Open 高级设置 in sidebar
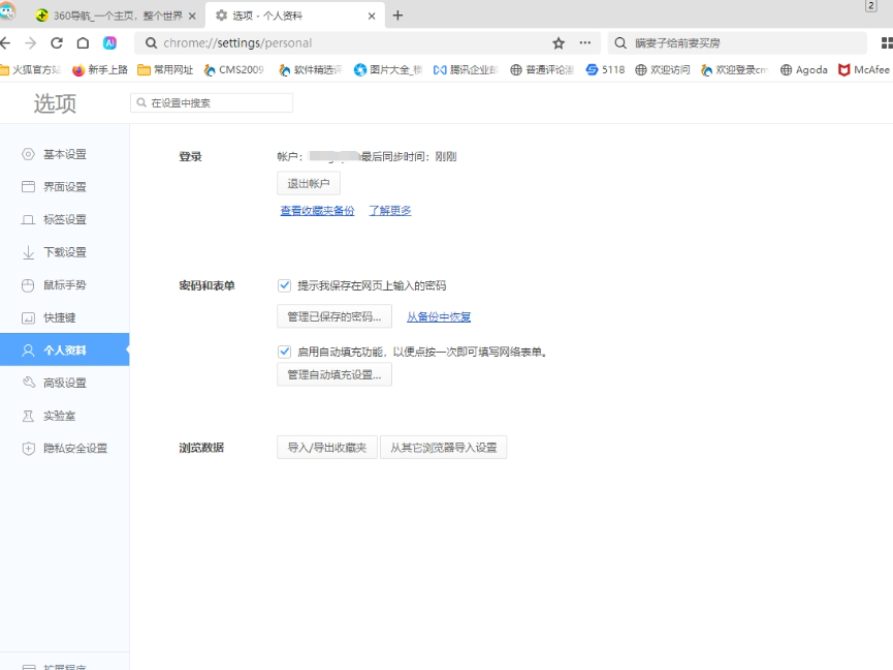893x670 pixels. 65,383
